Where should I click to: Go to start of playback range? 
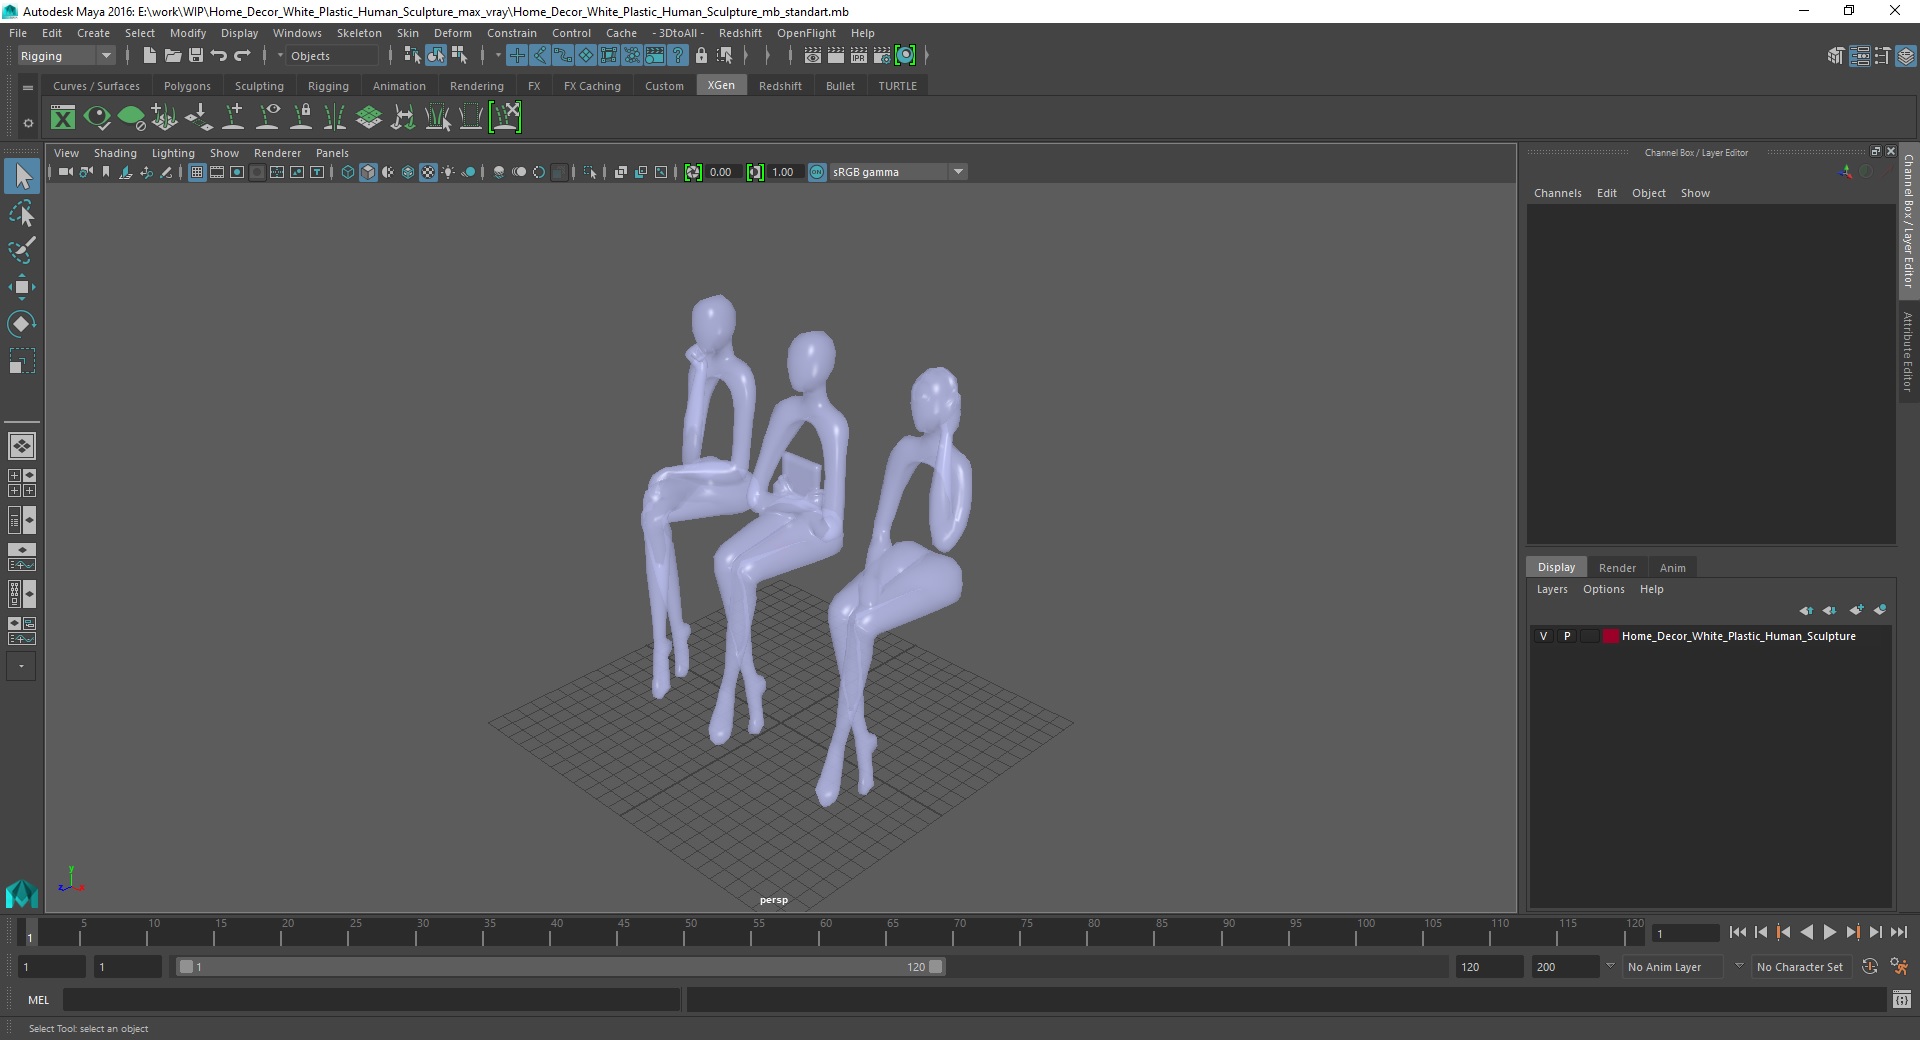click(x=1737, y=932)
